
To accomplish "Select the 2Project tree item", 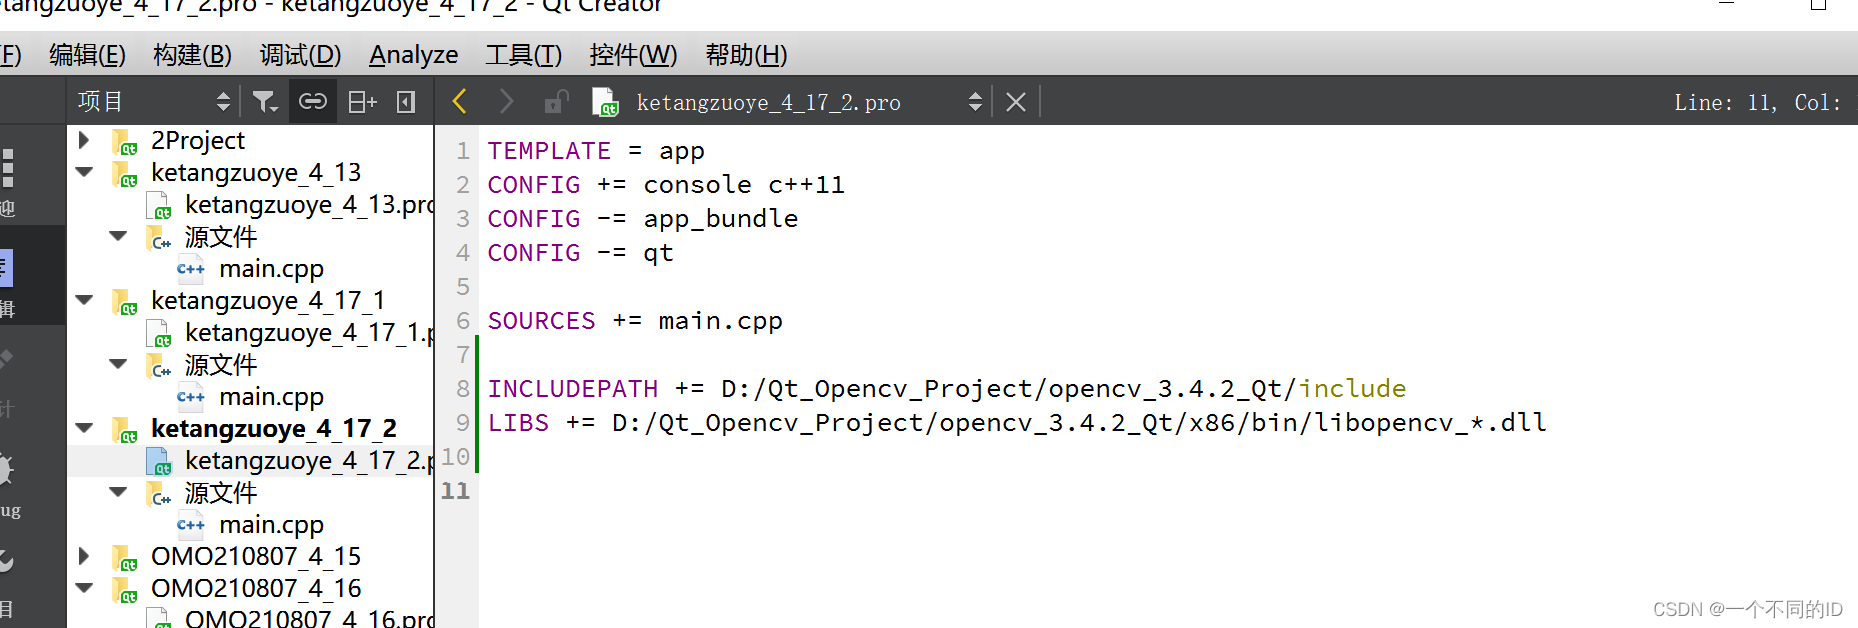I will [x=198, y=140].
